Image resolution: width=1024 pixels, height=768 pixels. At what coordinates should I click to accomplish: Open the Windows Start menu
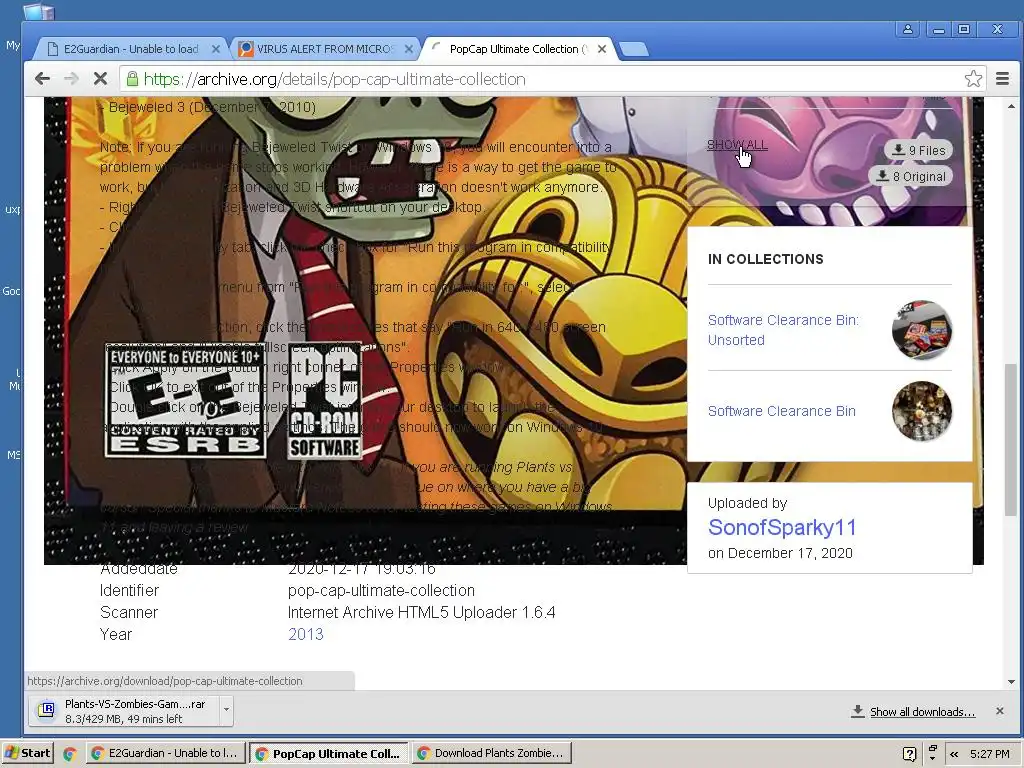coord(27,753)
